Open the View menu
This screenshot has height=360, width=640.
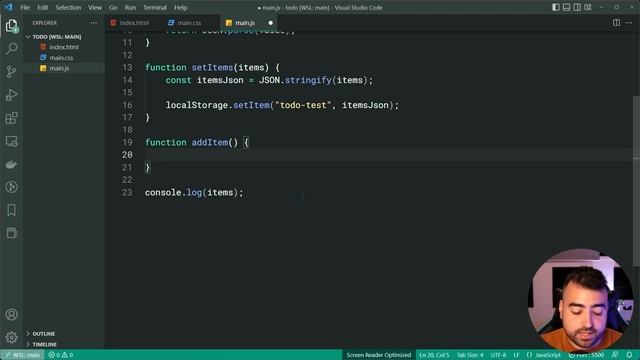coord(95,7)
